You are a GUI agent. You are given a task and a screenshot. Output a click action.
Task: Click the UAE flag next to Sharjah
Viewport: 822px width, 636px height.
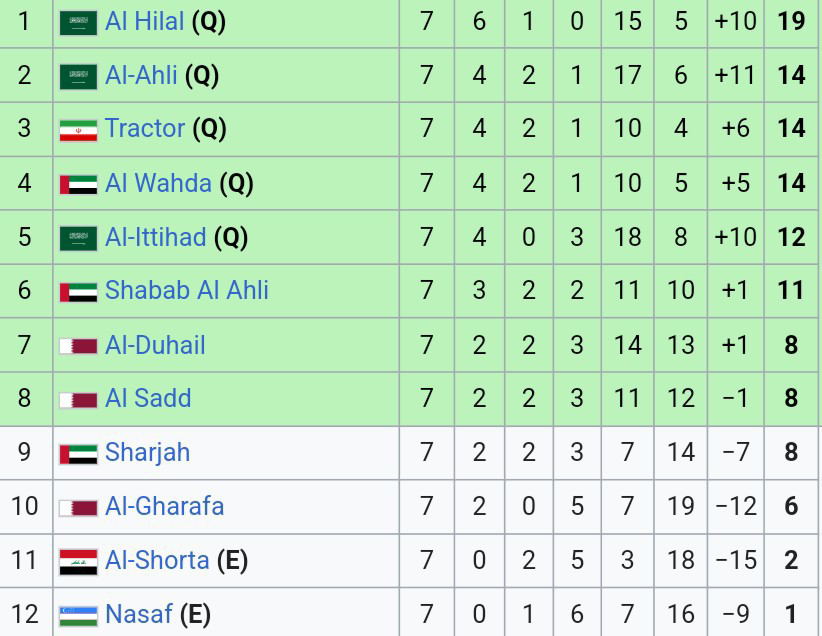pos(78,453)
